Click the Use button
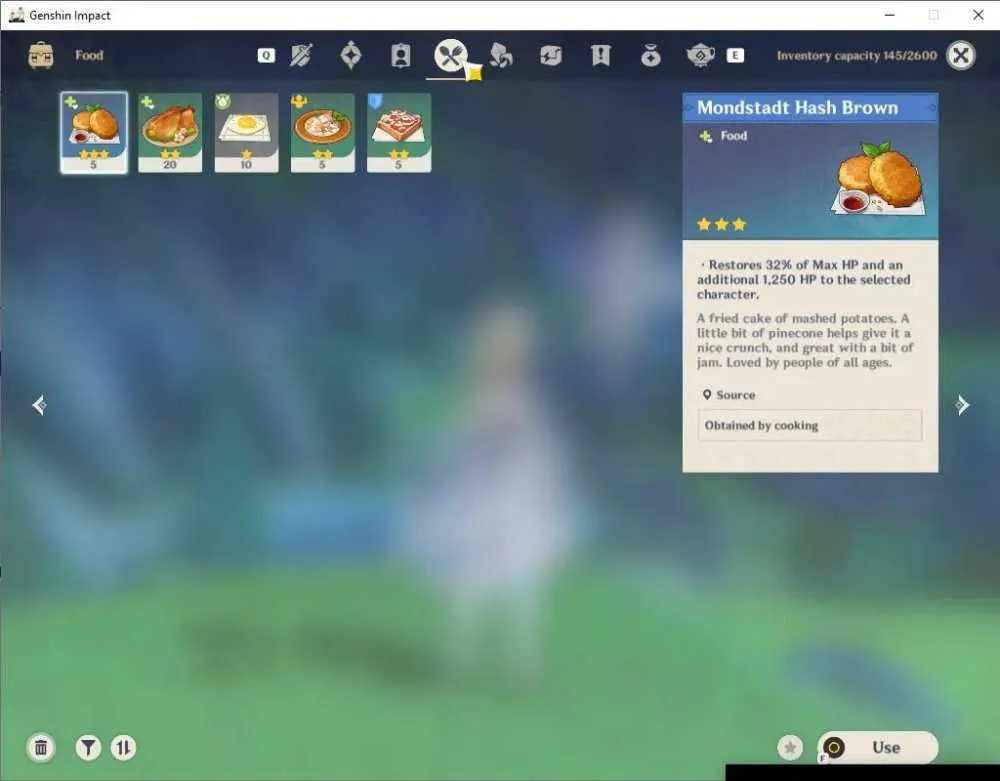1000x781 pixels. point(878,747)
